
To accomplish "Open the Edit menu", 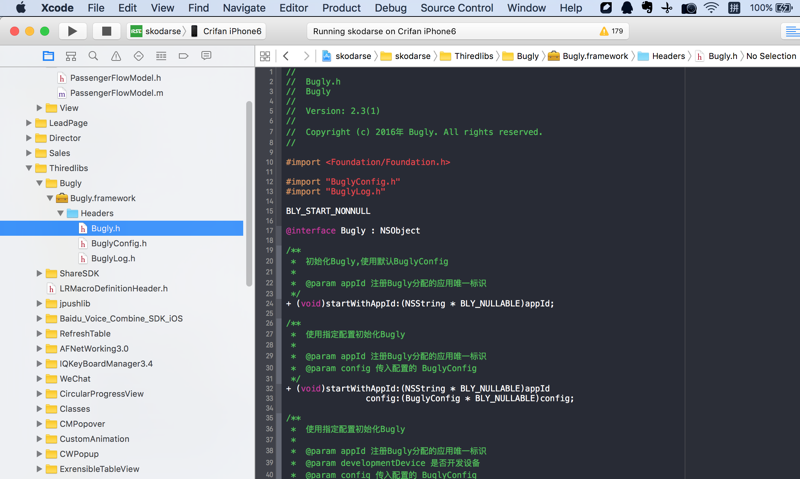I will click(x=127, y=8).
